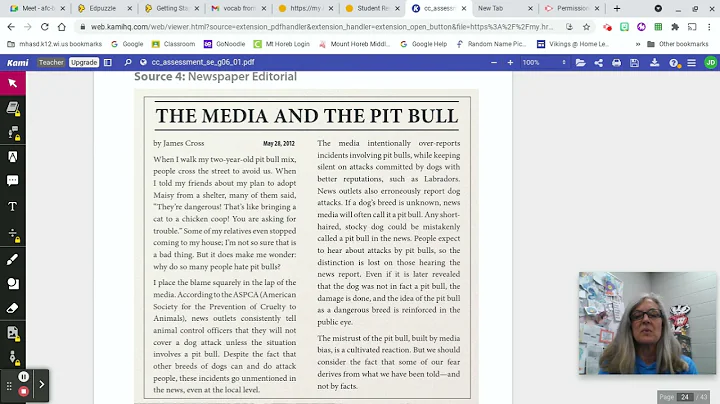
Task: Open the Read Aloud tool in sidebar
Action: 12,133
